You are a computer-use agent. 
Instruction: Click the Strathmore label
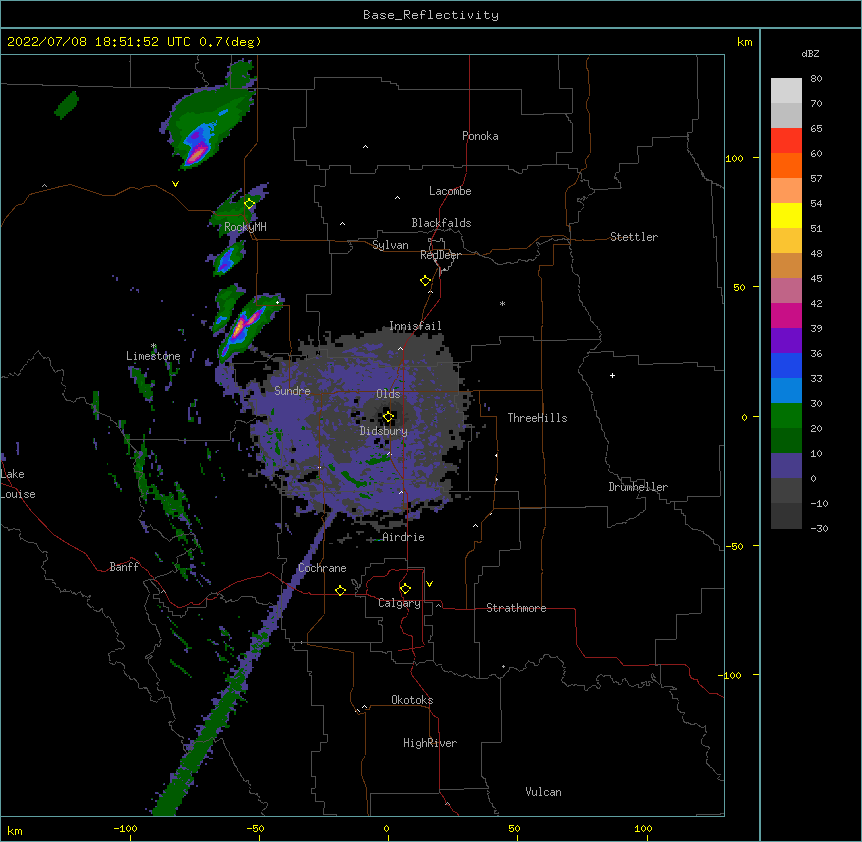[x=516, y=608]
